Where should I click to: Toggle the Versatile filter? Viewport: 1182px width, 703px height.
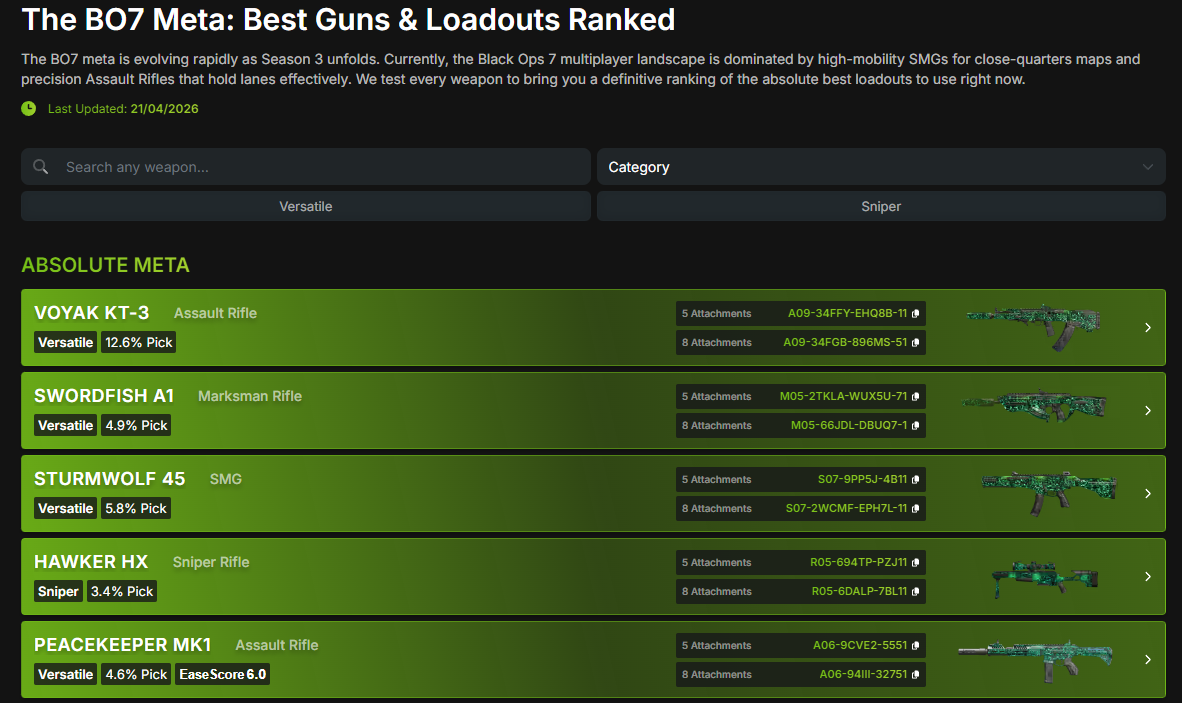pyautogui.click(x=305, y=206)
